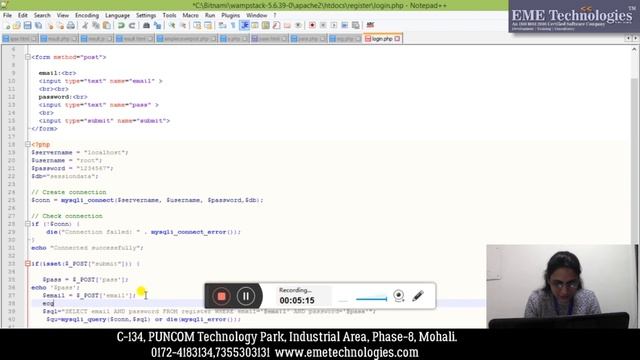Click the recorder pencil annotation icon
640x360 pixels.
click(x=418, y=296)
